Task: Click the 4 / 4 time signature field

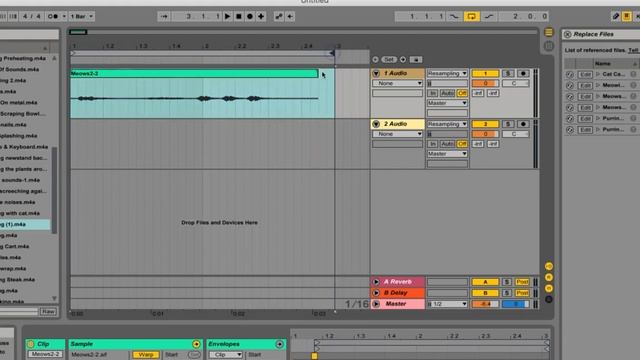Action: pyautogui.click(x=31, y=16)
